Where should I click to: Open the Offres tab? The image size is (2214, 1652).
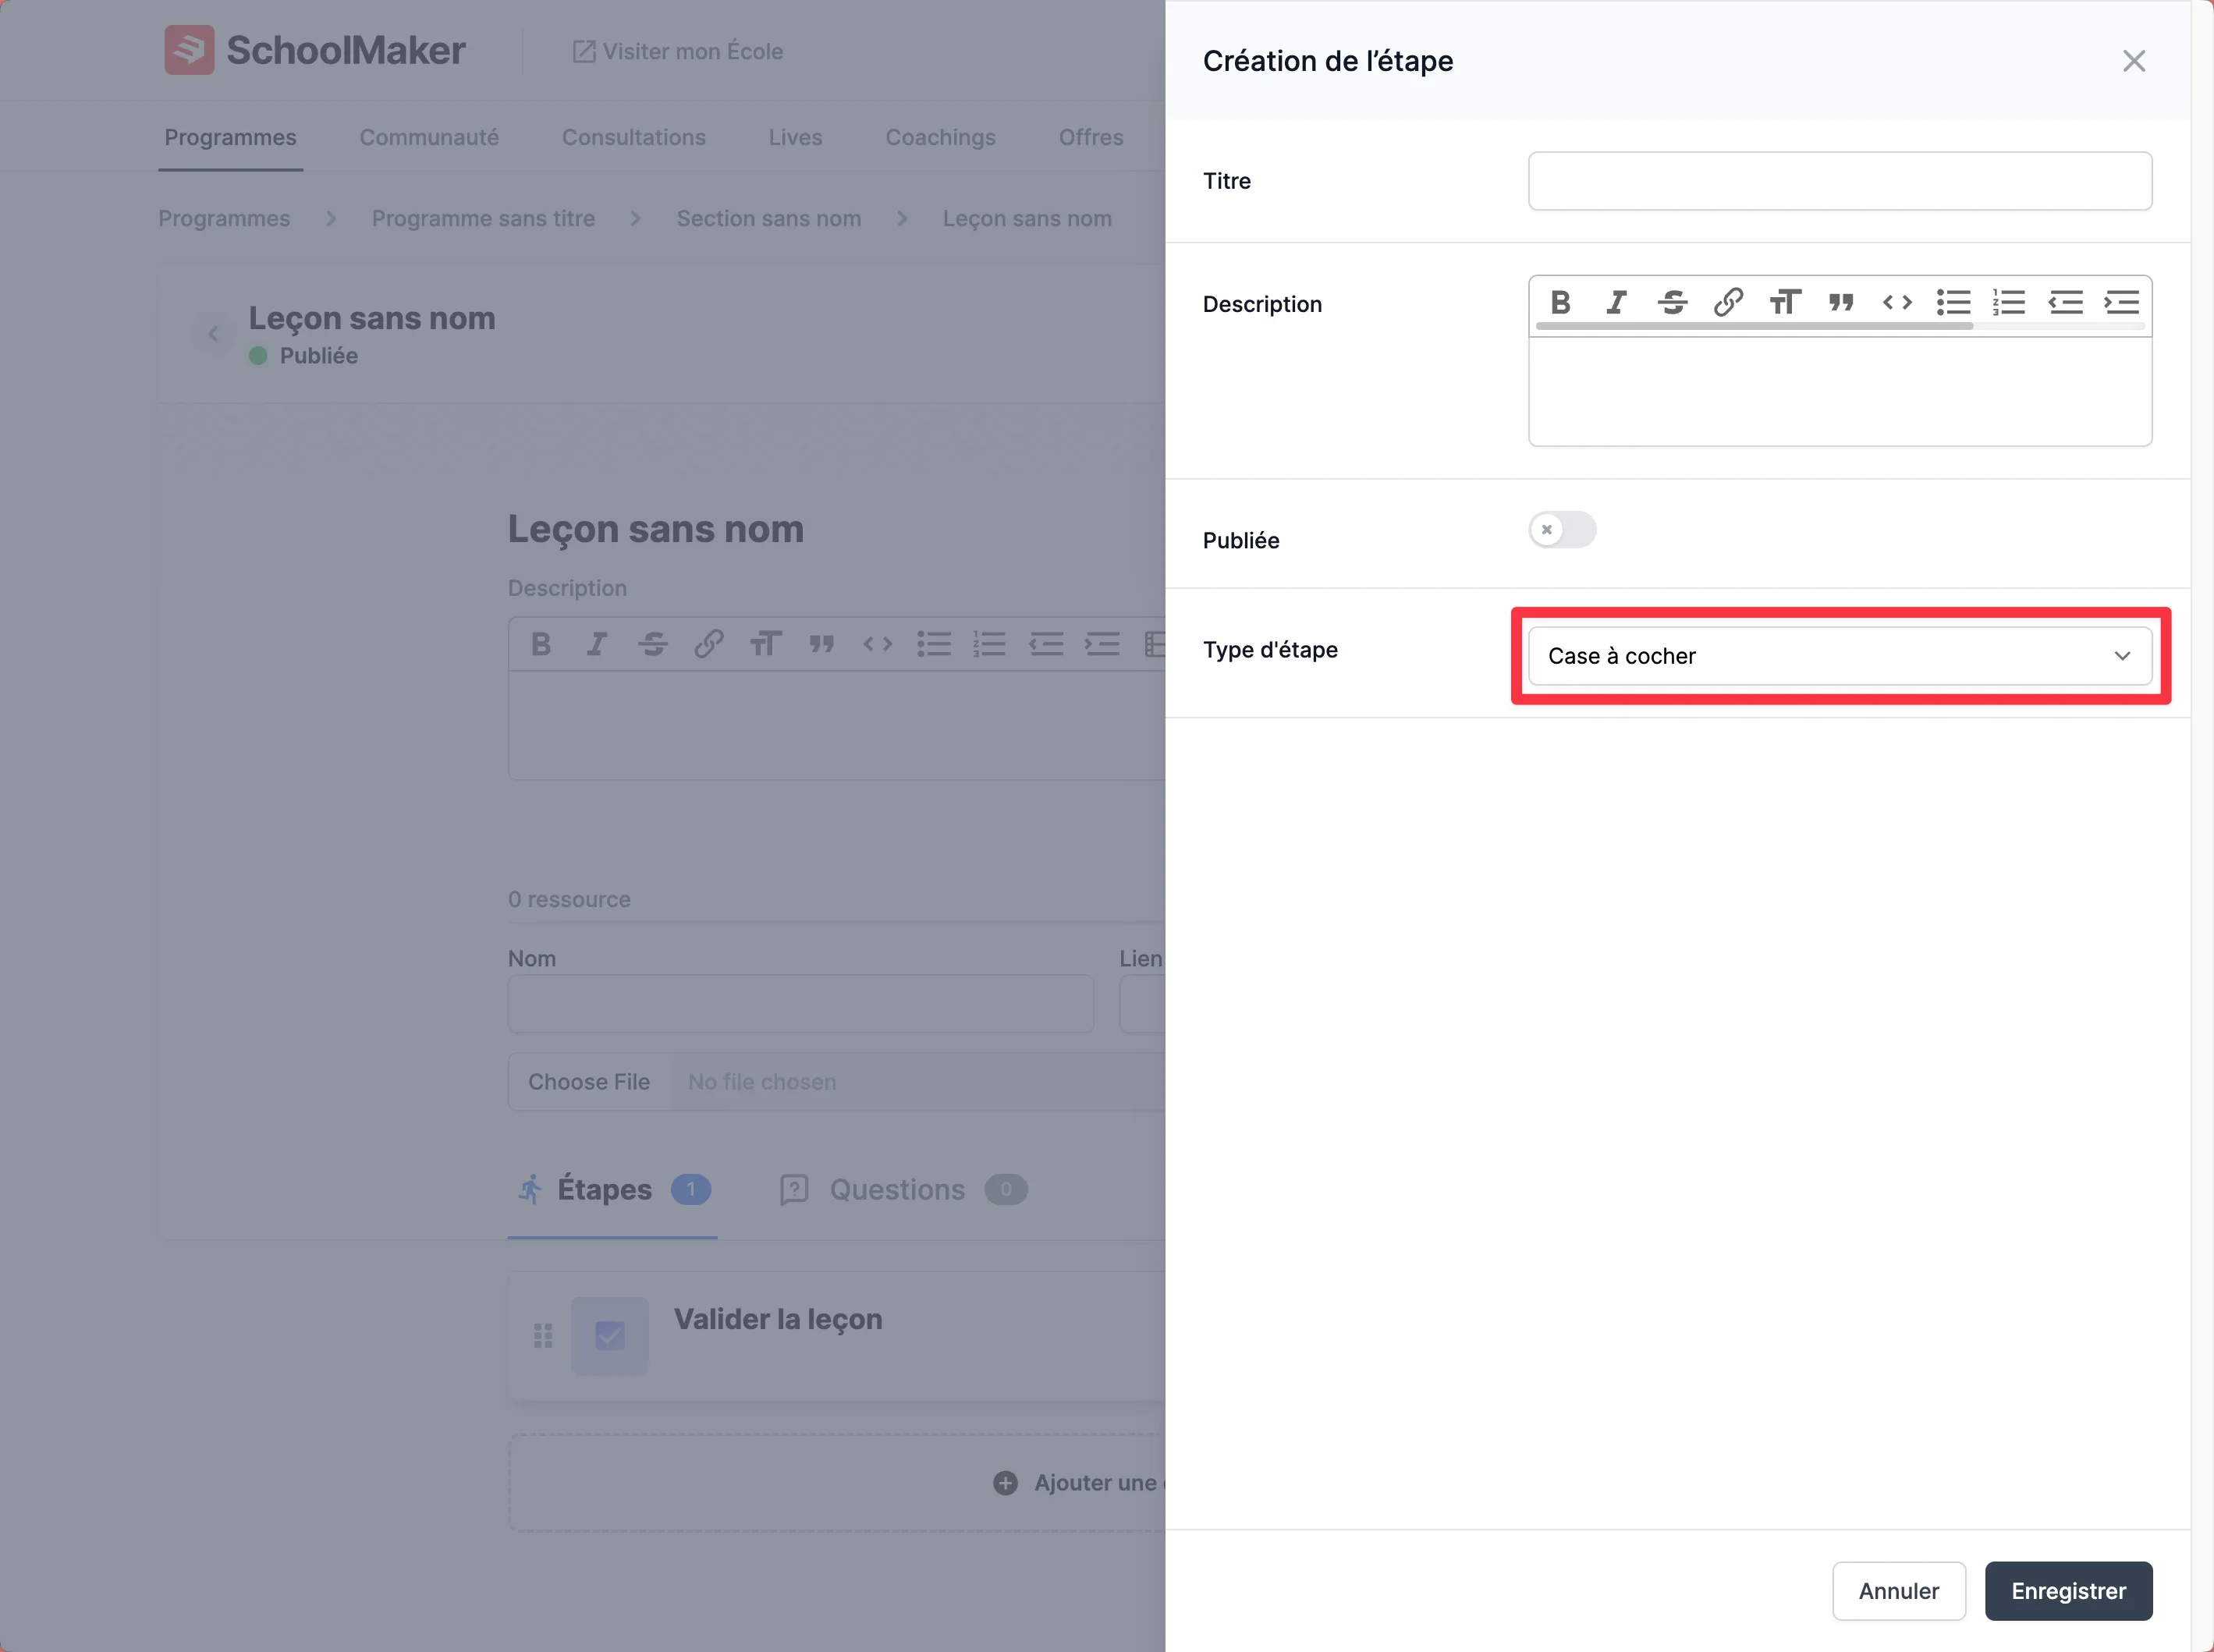[x=1091, y=137]
